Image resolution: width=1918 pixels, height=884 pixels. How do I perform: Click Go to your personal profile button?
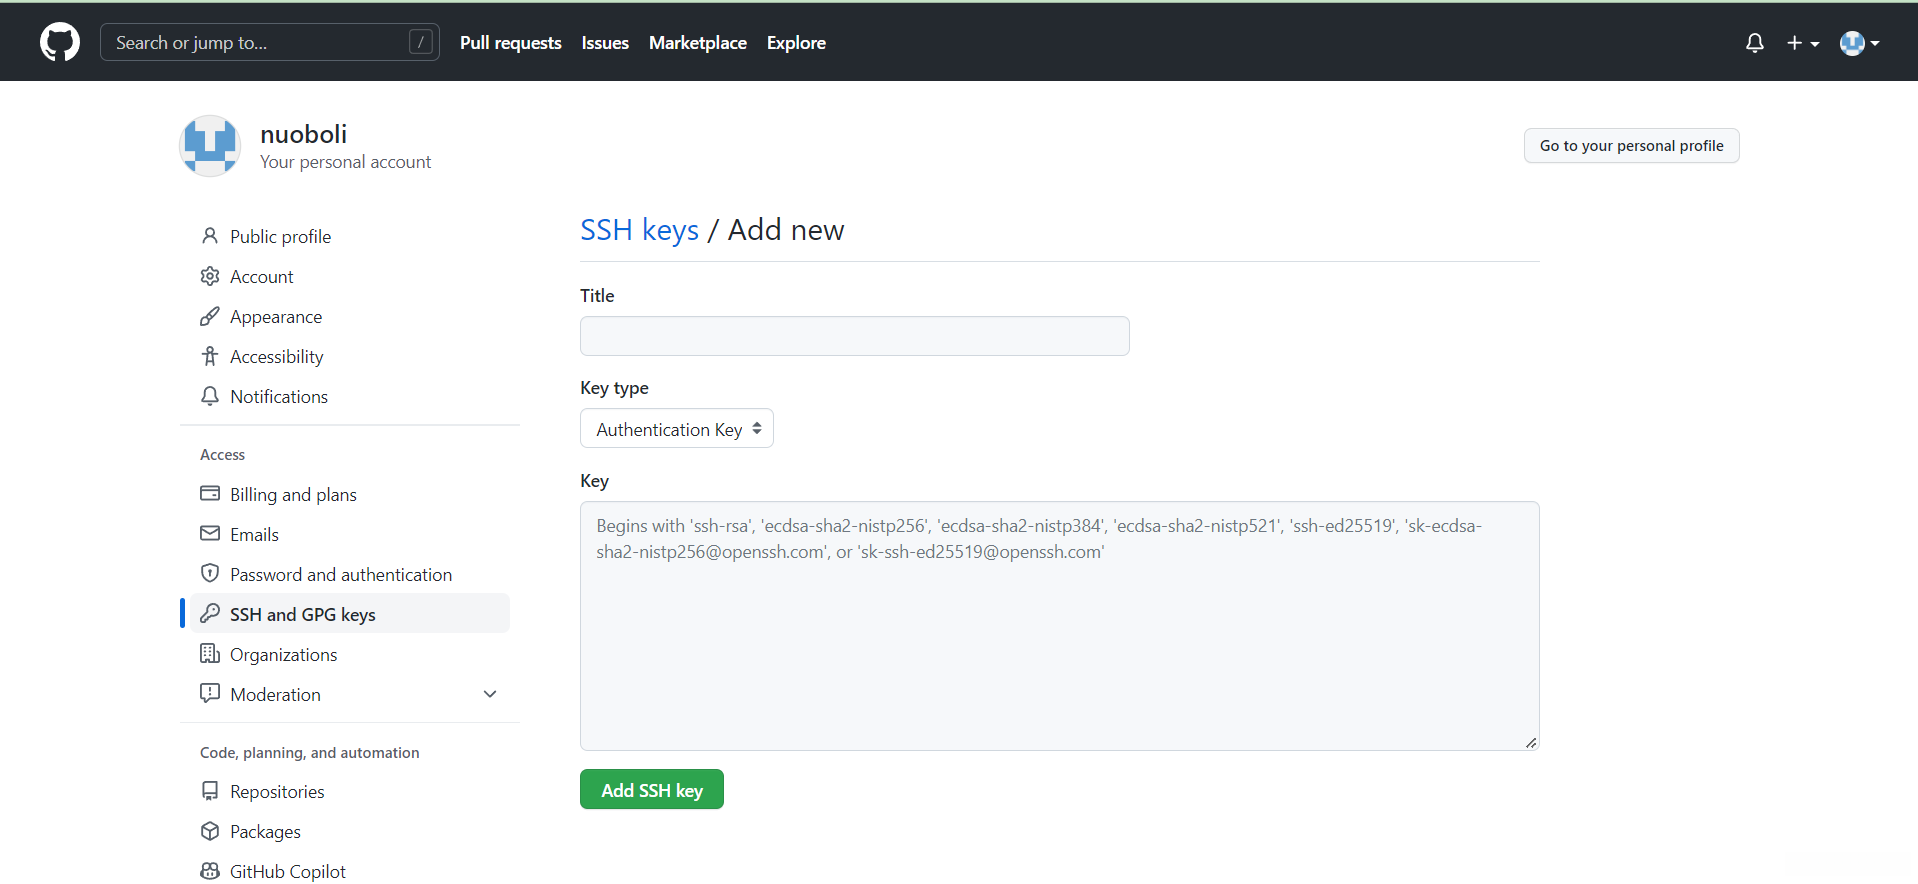pyautogui.click(x=1631, y=146)
